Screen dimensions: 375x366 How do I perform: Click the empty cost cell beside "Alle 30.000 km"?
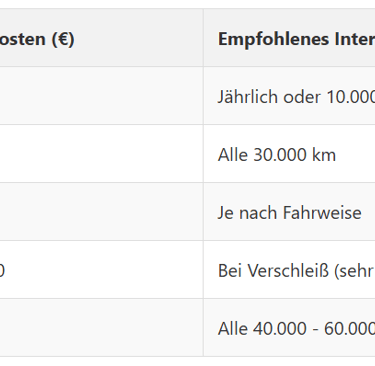[x=101, y=154]
